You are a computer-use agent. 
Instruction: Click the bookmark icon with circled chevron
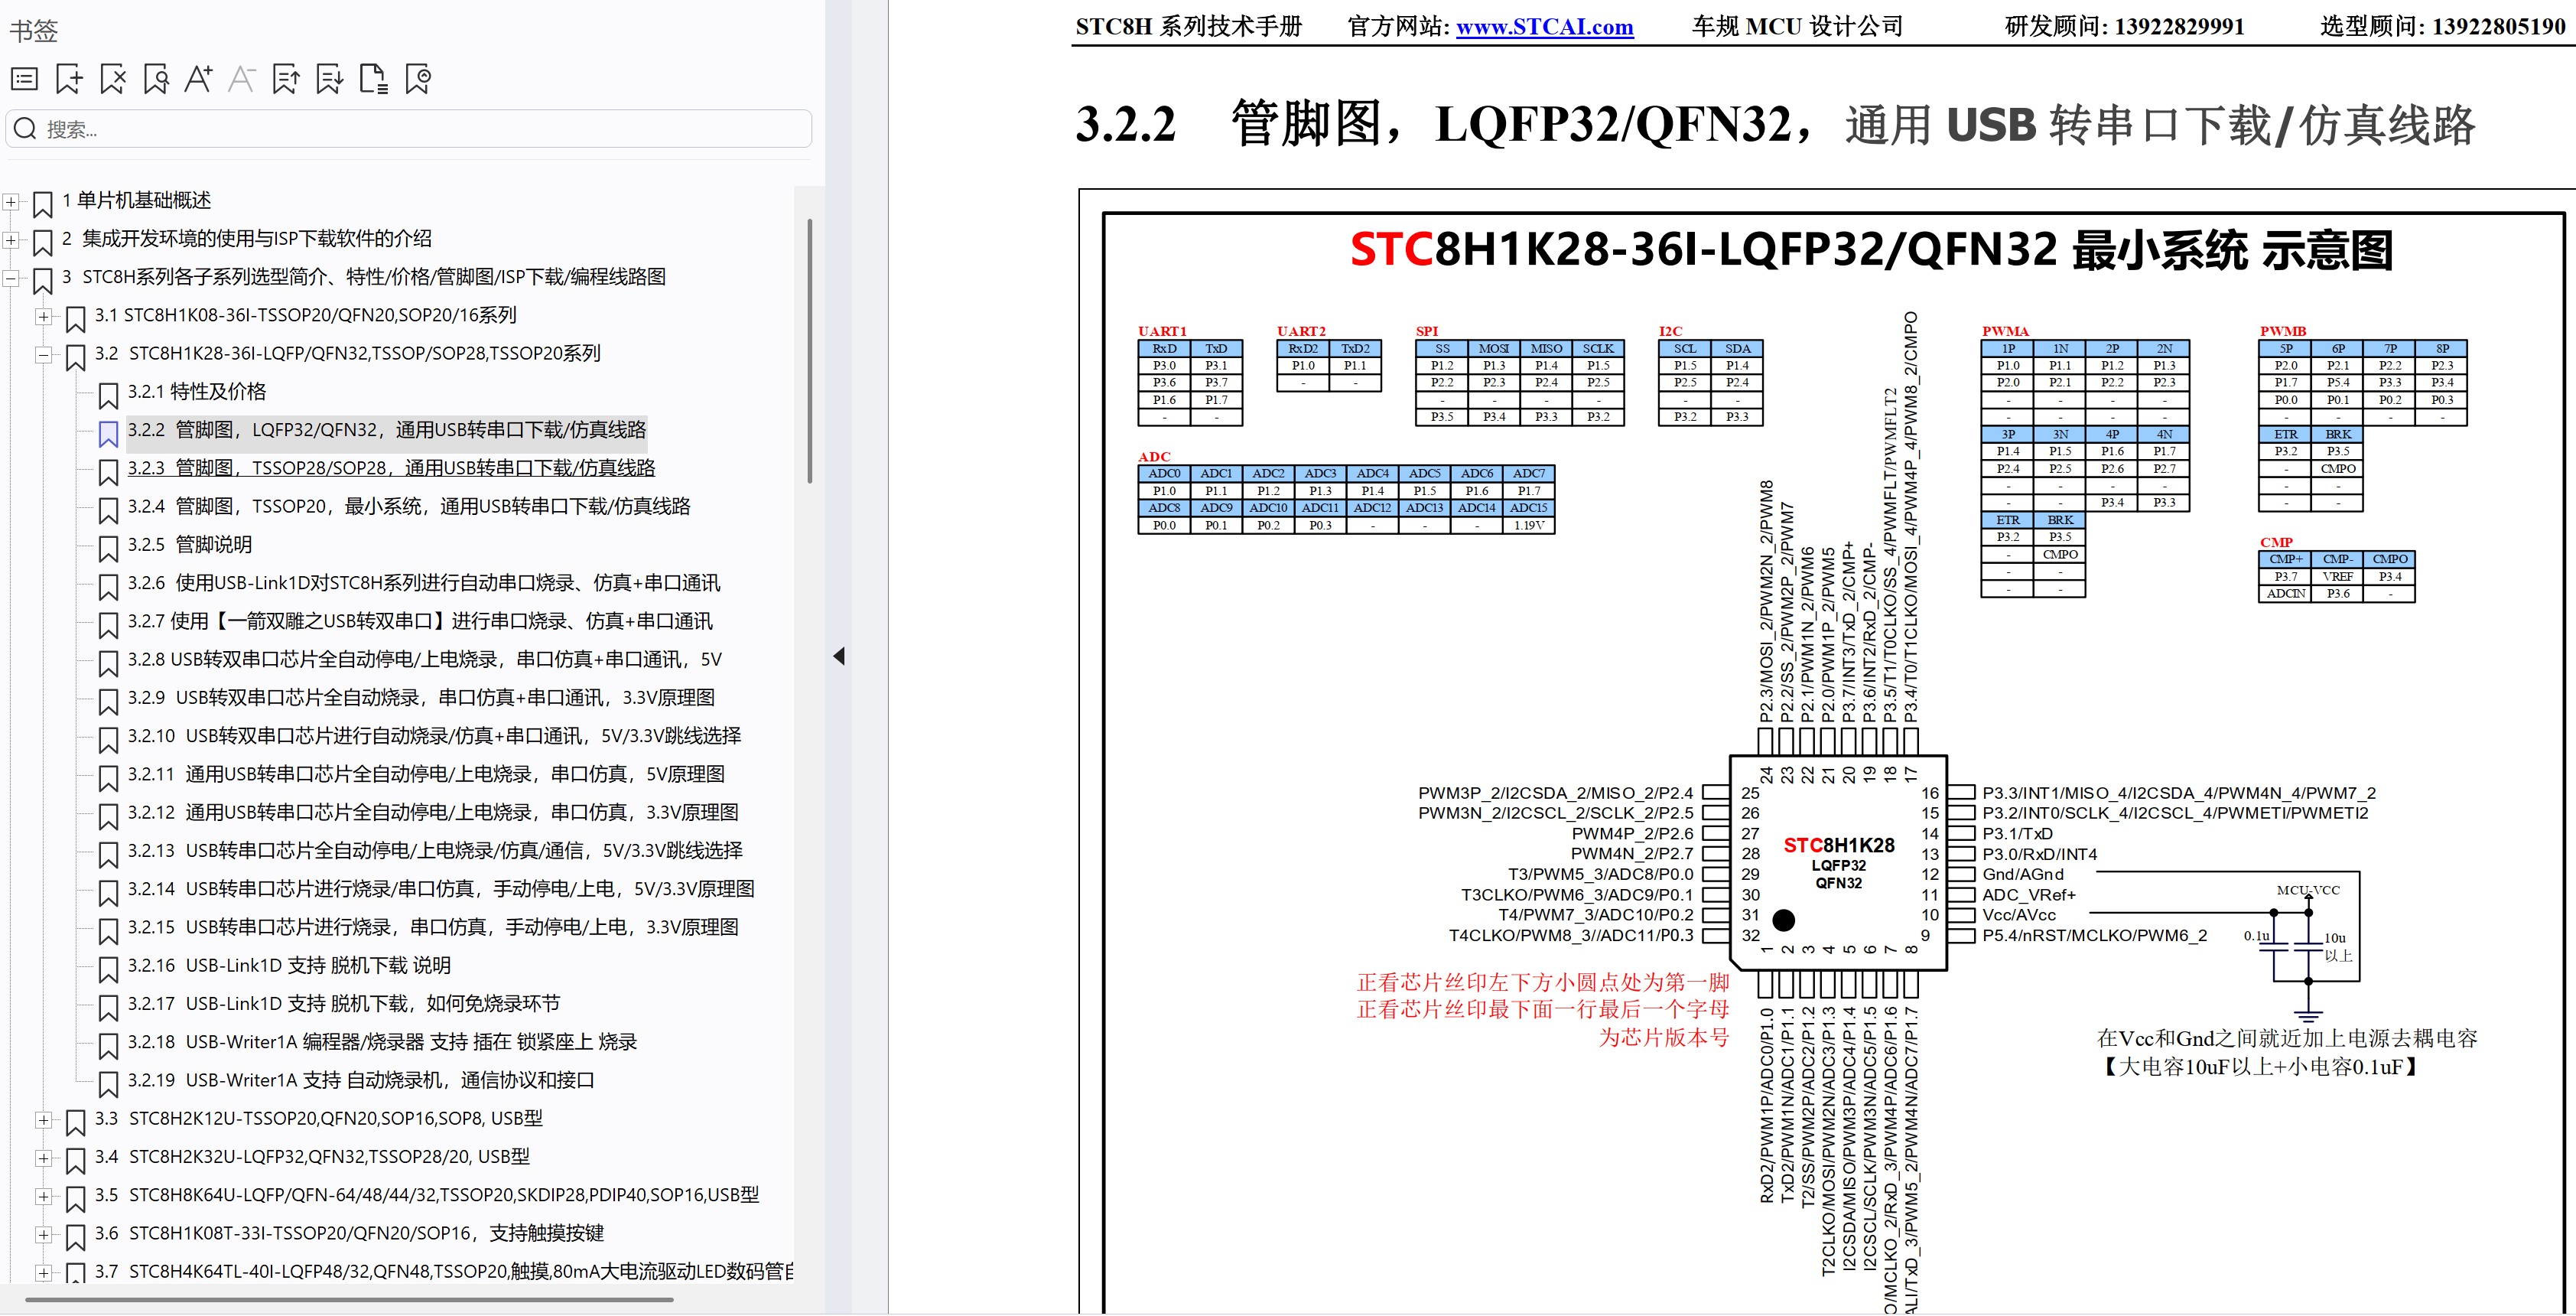pyautogui.click(x=418, y=79)
